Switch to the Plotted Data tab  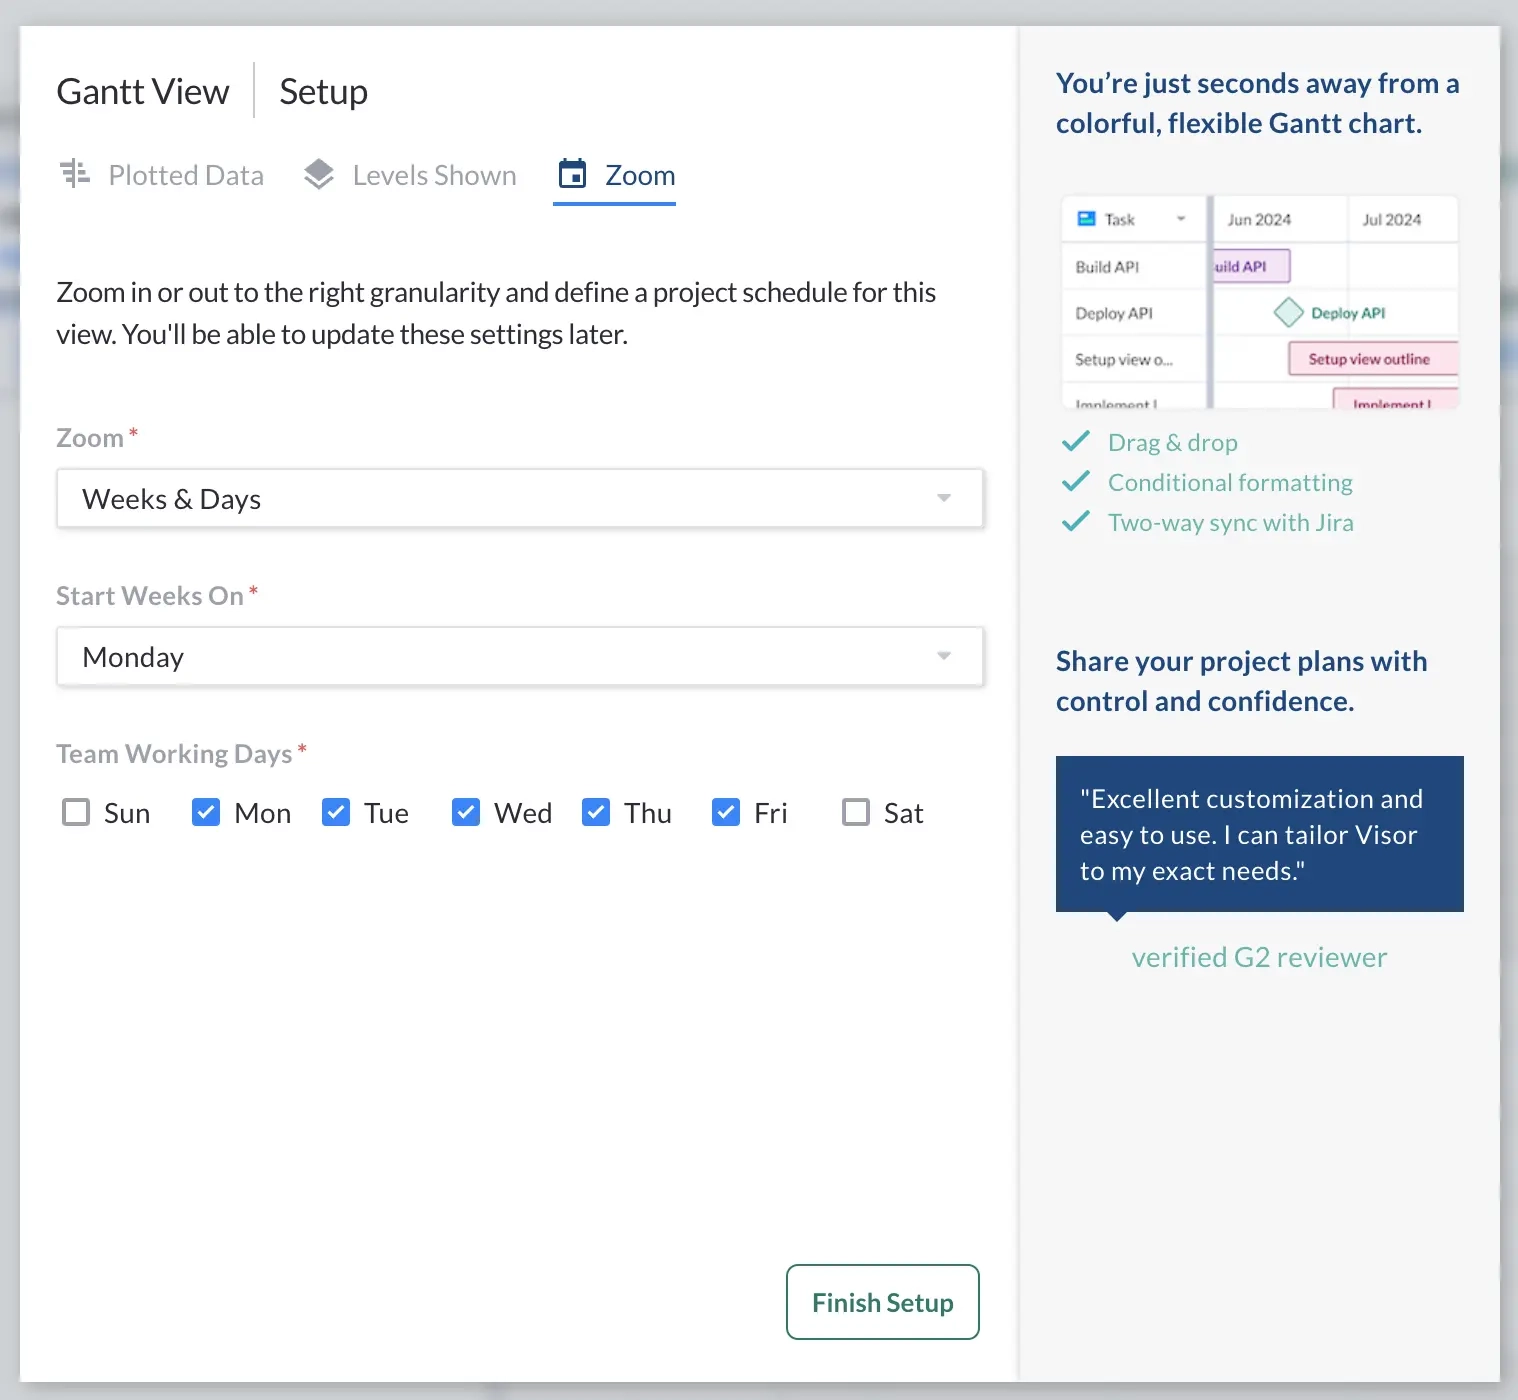point(186,174)
